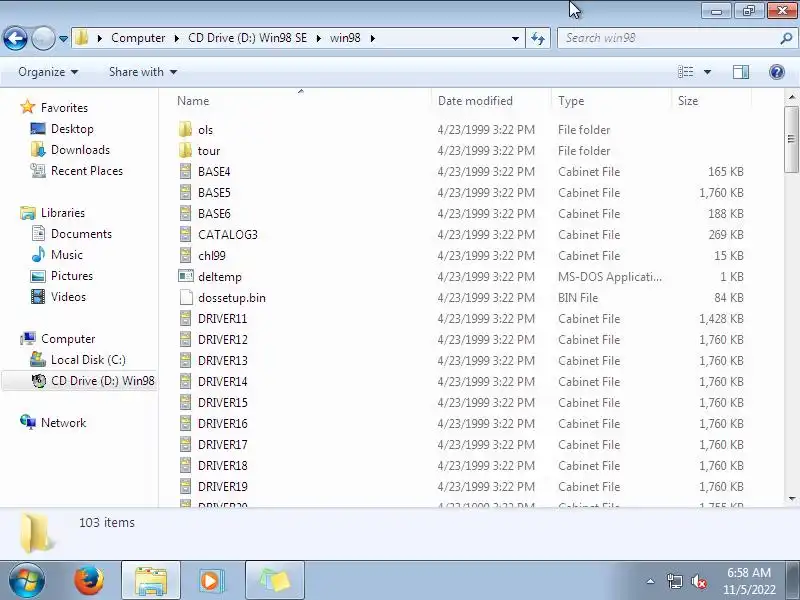Click the DRIVER19 file name

point(222,487)
